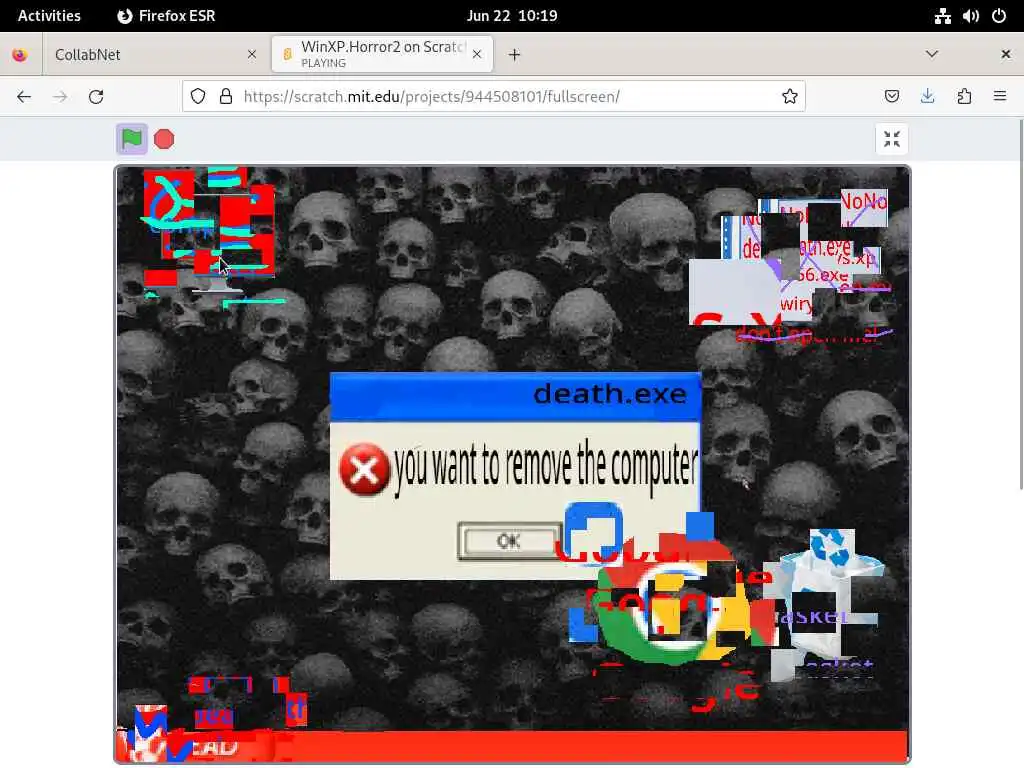The image size is (1024, 768).
Task: Reload the current page
Action: [x=96, y=97]
